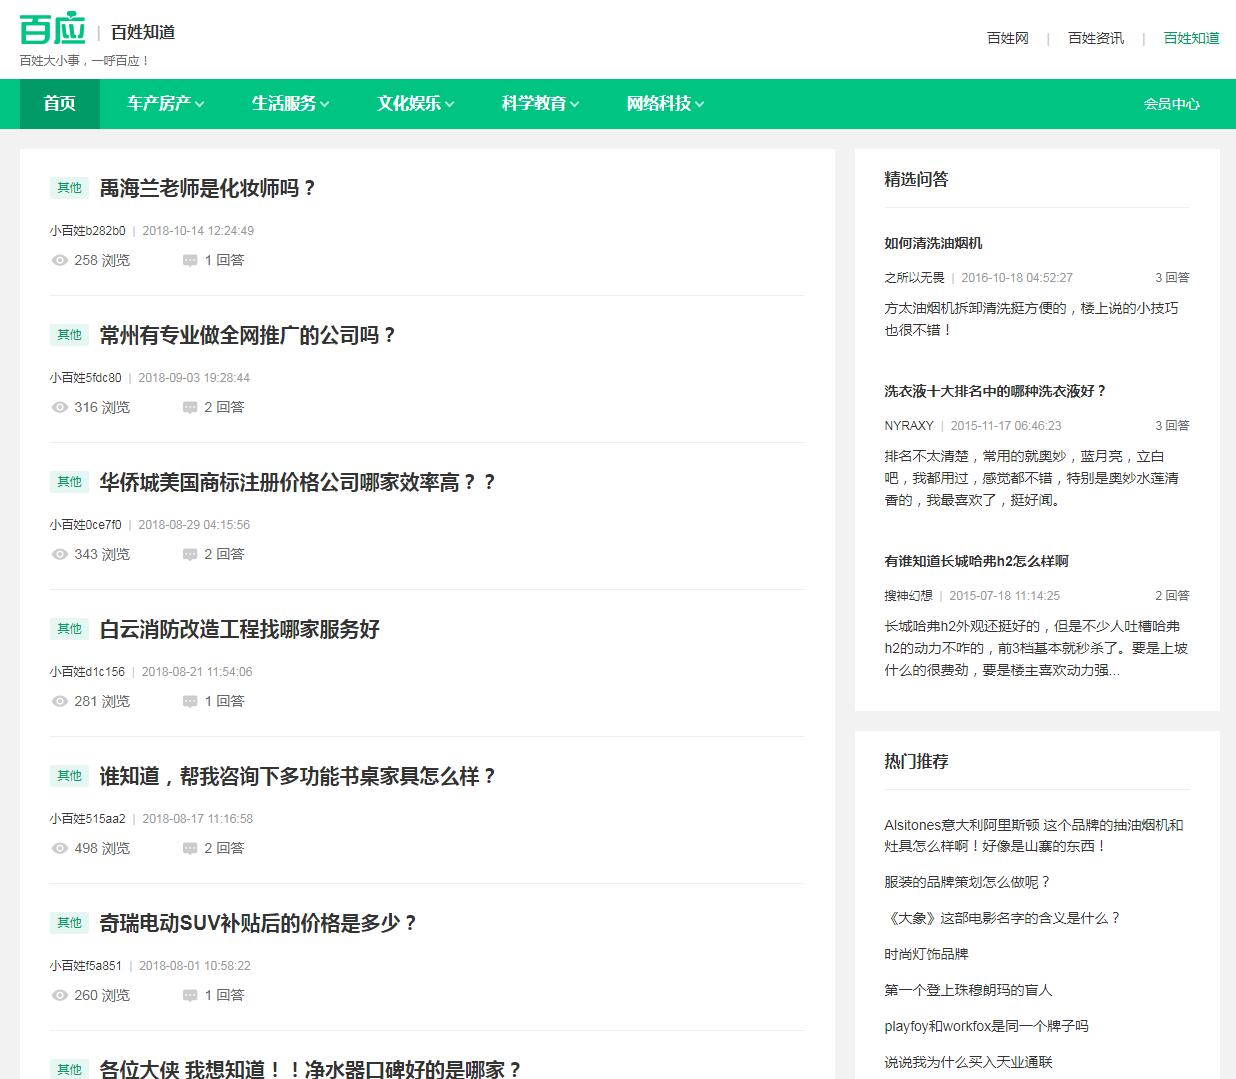Viewport: 1236px width, 1079px height.
Task: Click the eye icon beside 343 浏览
Action: [x=60, y=554]
